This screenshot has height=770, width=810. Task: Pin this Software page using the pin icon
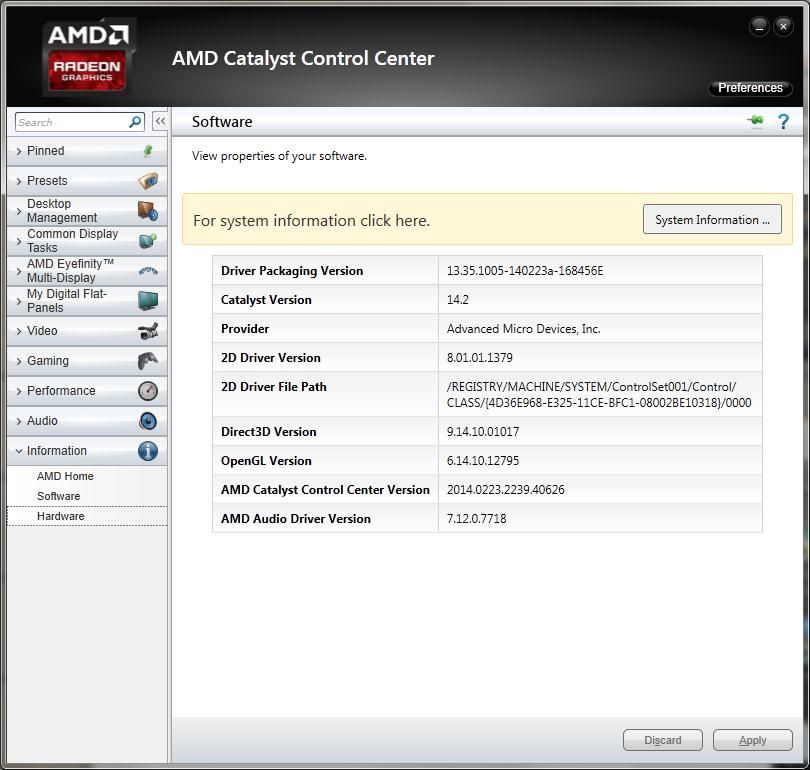(755, 121)
